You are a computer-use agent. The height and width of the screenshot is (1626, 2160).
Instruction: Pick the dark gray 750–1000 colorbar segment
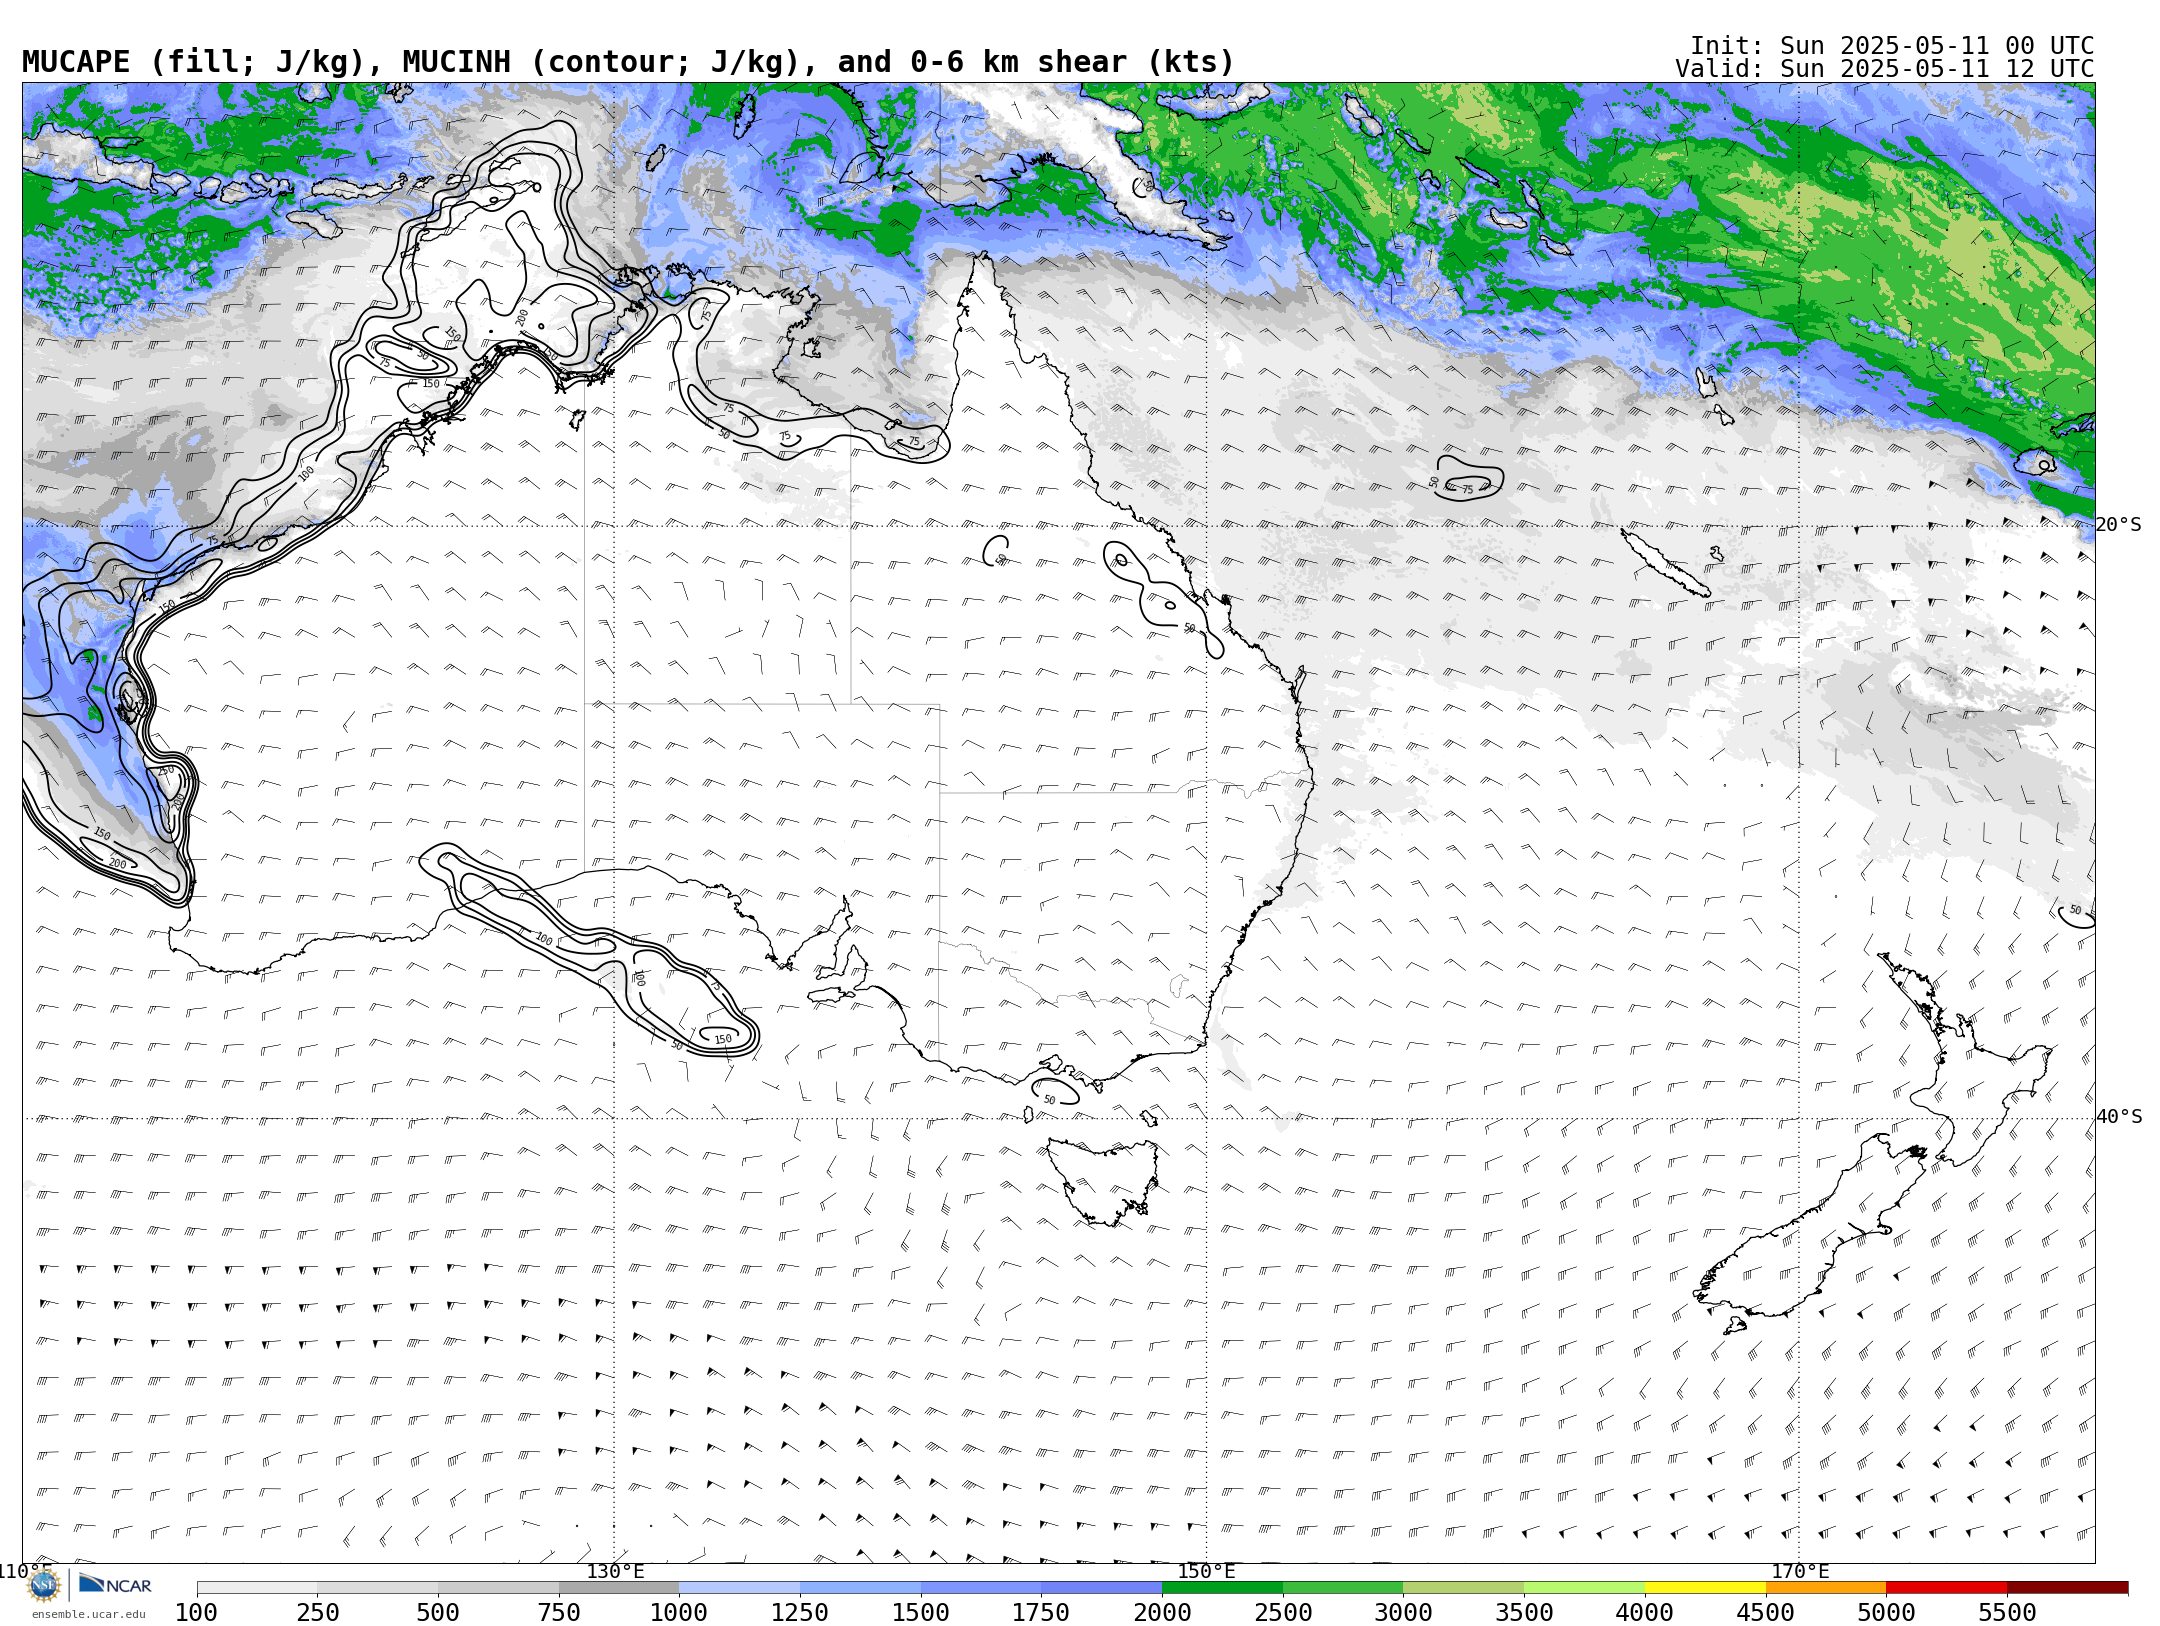[619, 1588]
